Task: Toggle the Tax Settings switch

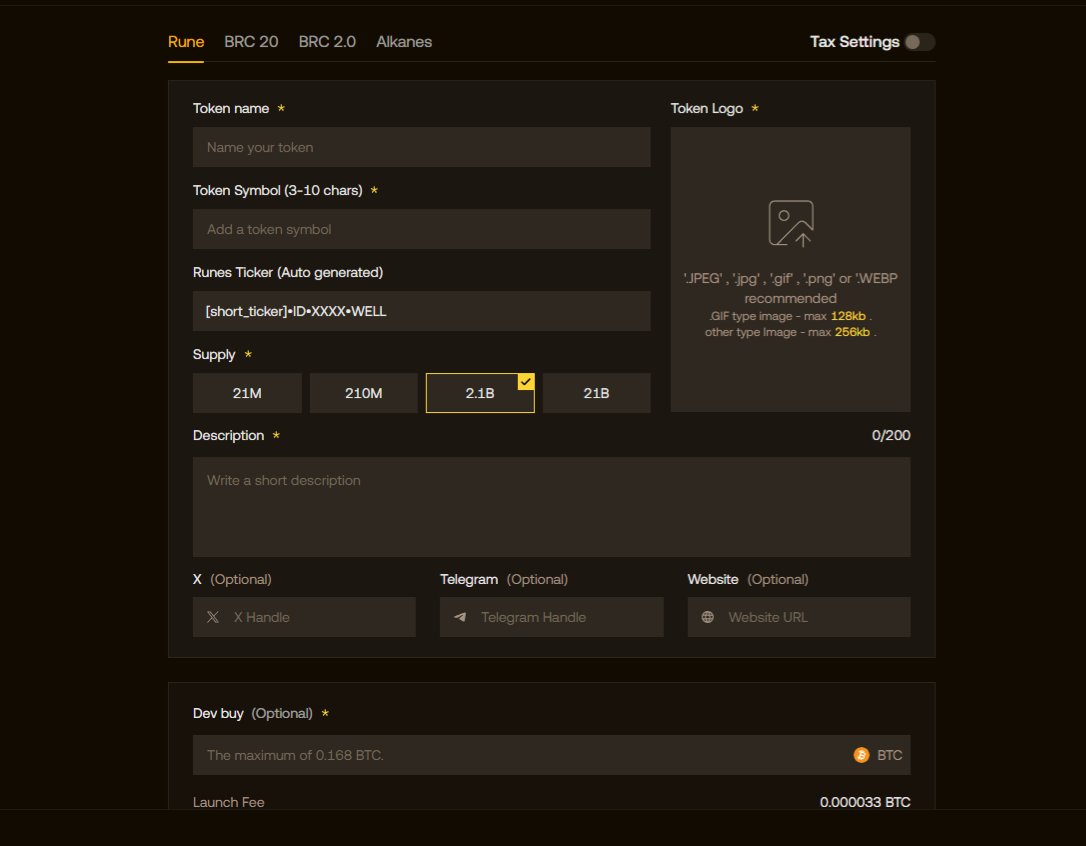Action: (x=919, y=42)
